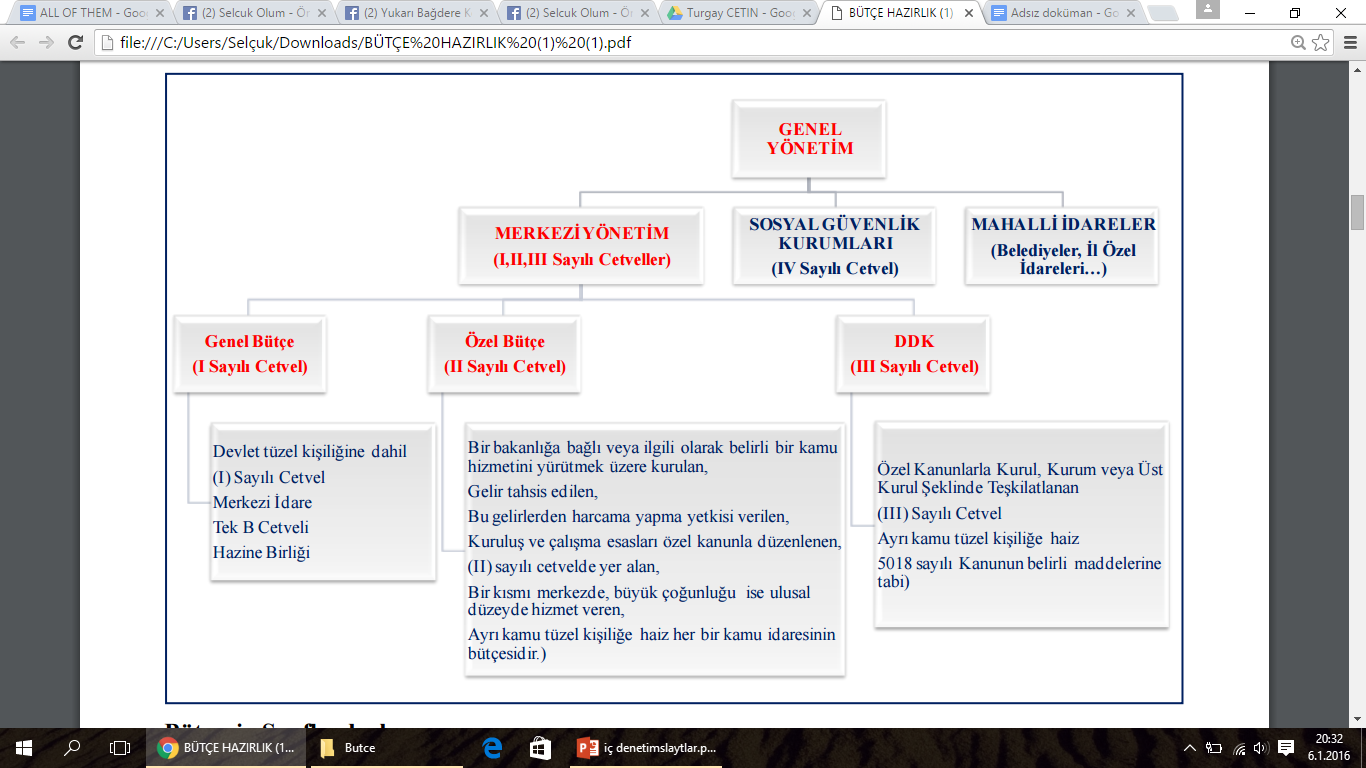The image size is (1366, 768).
Task: Launch Microsoft Edge from the taskbar
Action: pos(492,748)
